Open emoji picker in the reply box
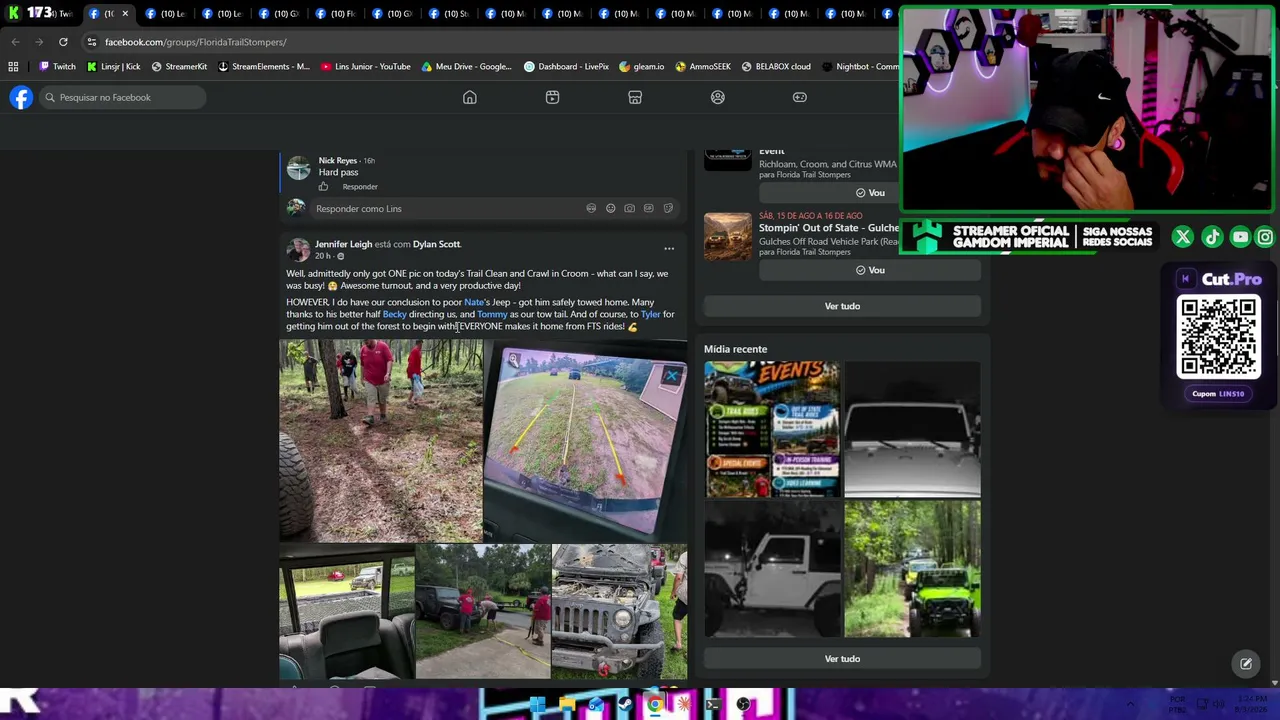Screen dimensions: 1280x720 click(x=610, y=209)
